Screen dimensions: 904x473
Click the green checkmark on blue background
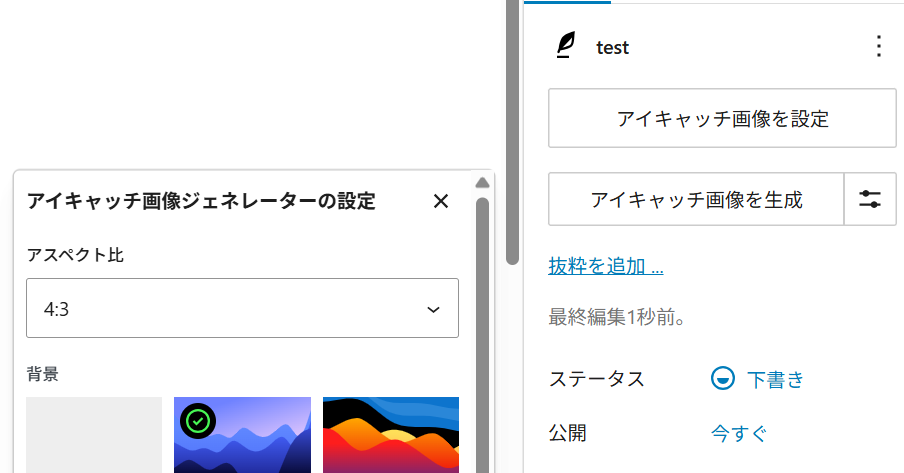[x=198, y=421]
